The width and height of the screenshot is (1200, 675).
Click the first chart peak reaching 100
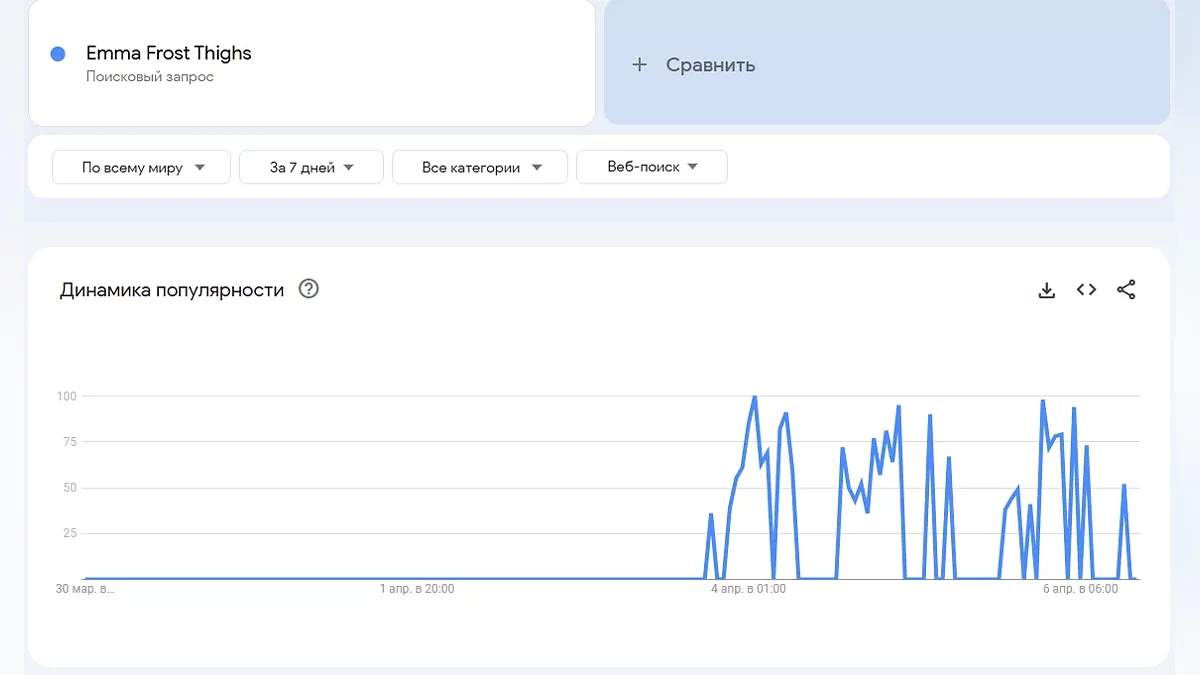pyautogui.click(x=754, y=397)
